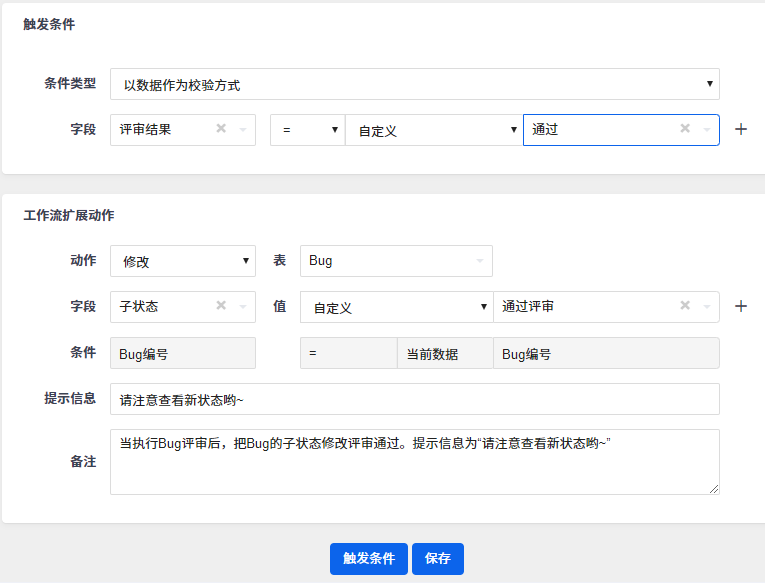Screen dimensions: 765x584
Task: Click the disabled Bug编号 condition field
Action: tap(182, 353)
